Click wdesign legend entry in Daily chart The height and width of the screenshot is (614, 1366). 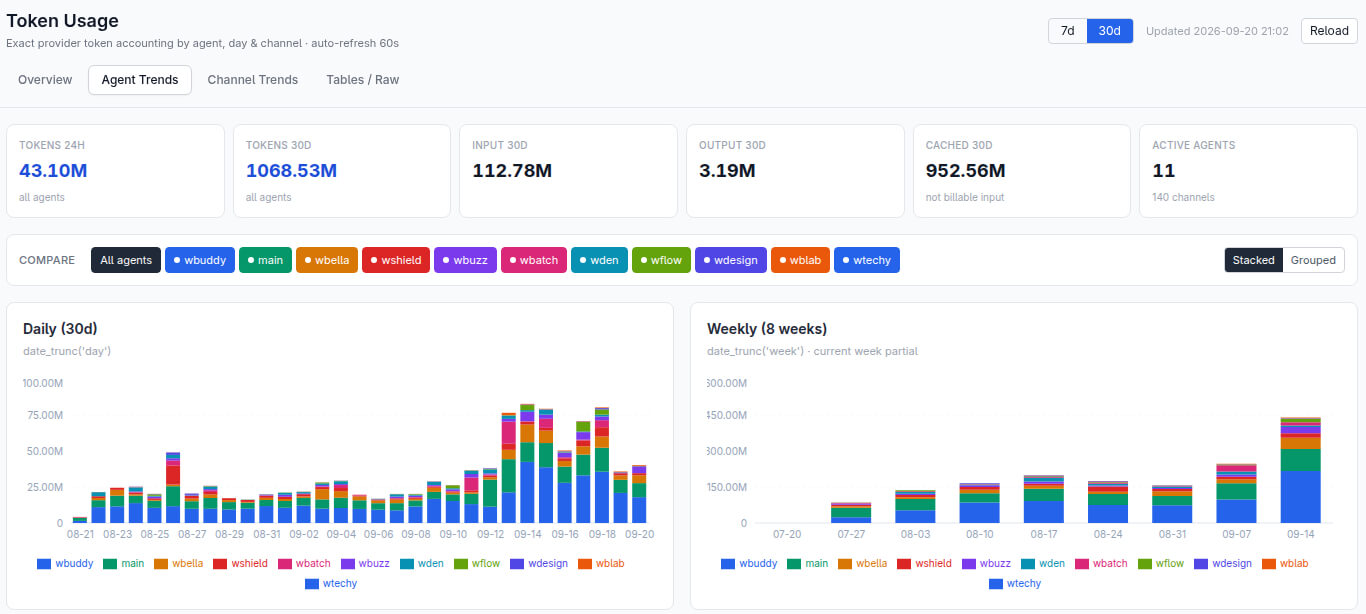click(x=539, y=564)
